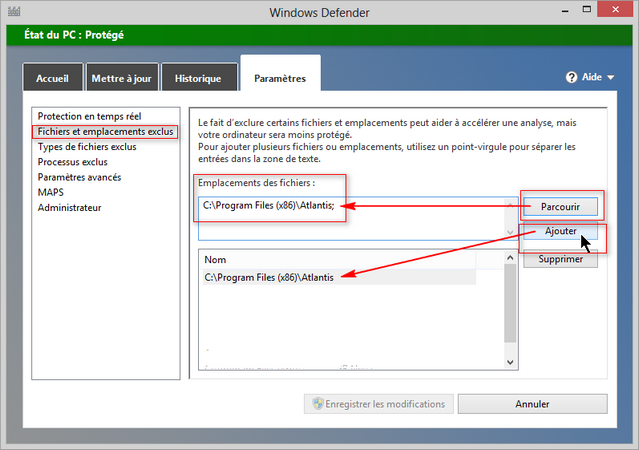Click Enregistrer les modifications

379,404
